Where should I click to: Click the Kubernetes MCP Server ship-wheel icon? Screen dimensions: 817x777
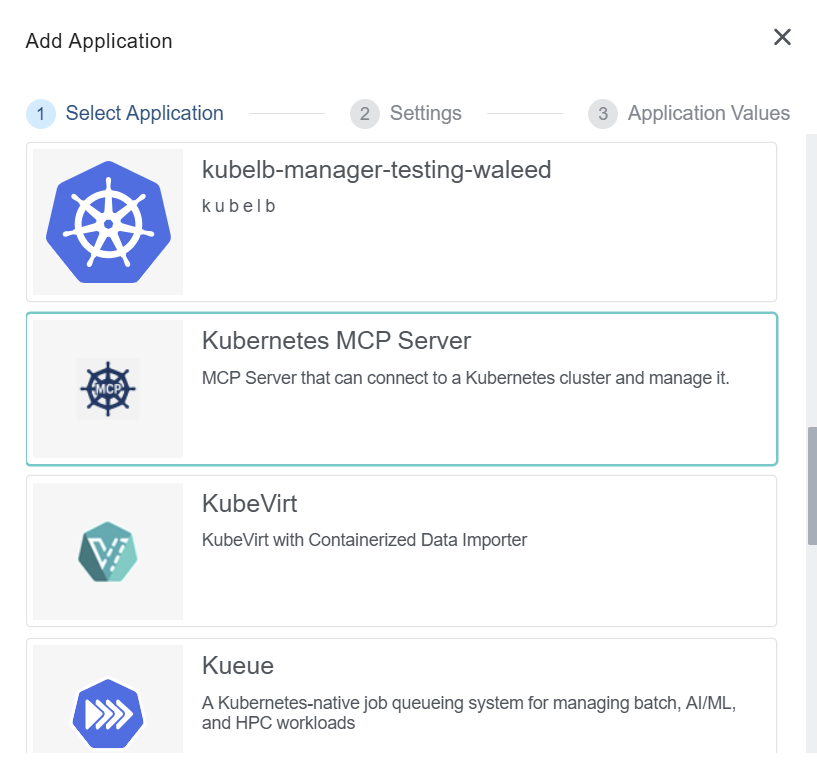pos(107,389)
